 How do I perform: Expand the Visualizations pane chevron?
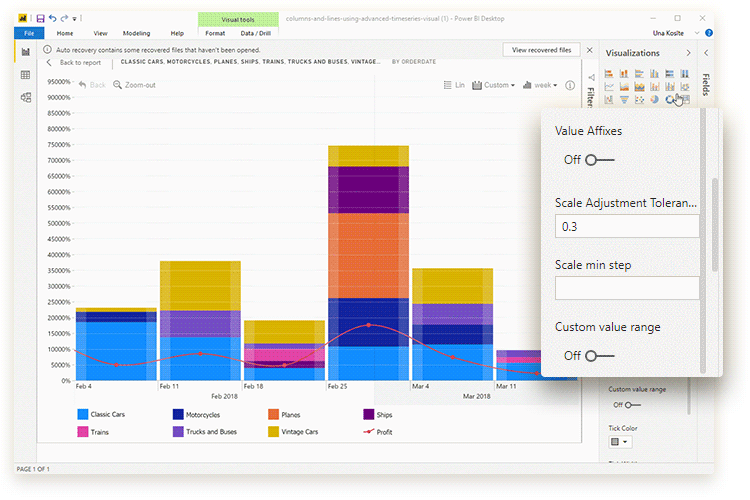pyautogui.click(x=688, y=53)
